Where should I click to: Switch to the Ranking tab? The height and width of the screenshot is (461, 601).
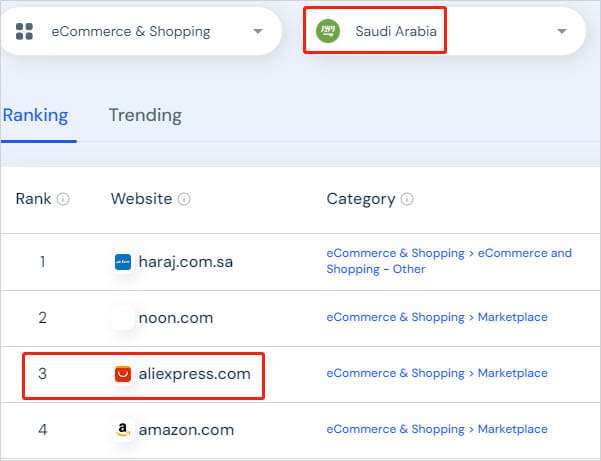36,115
